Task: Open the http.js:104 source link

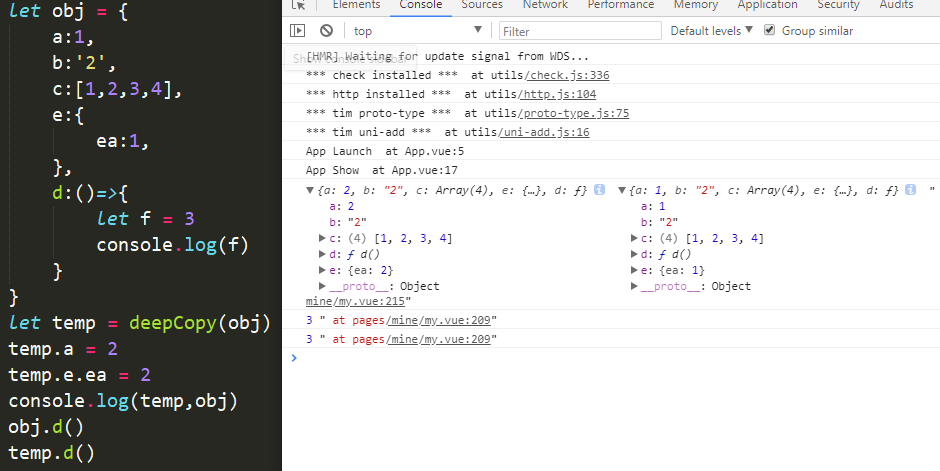Action: pyautogui.click(x=558, y=95)
